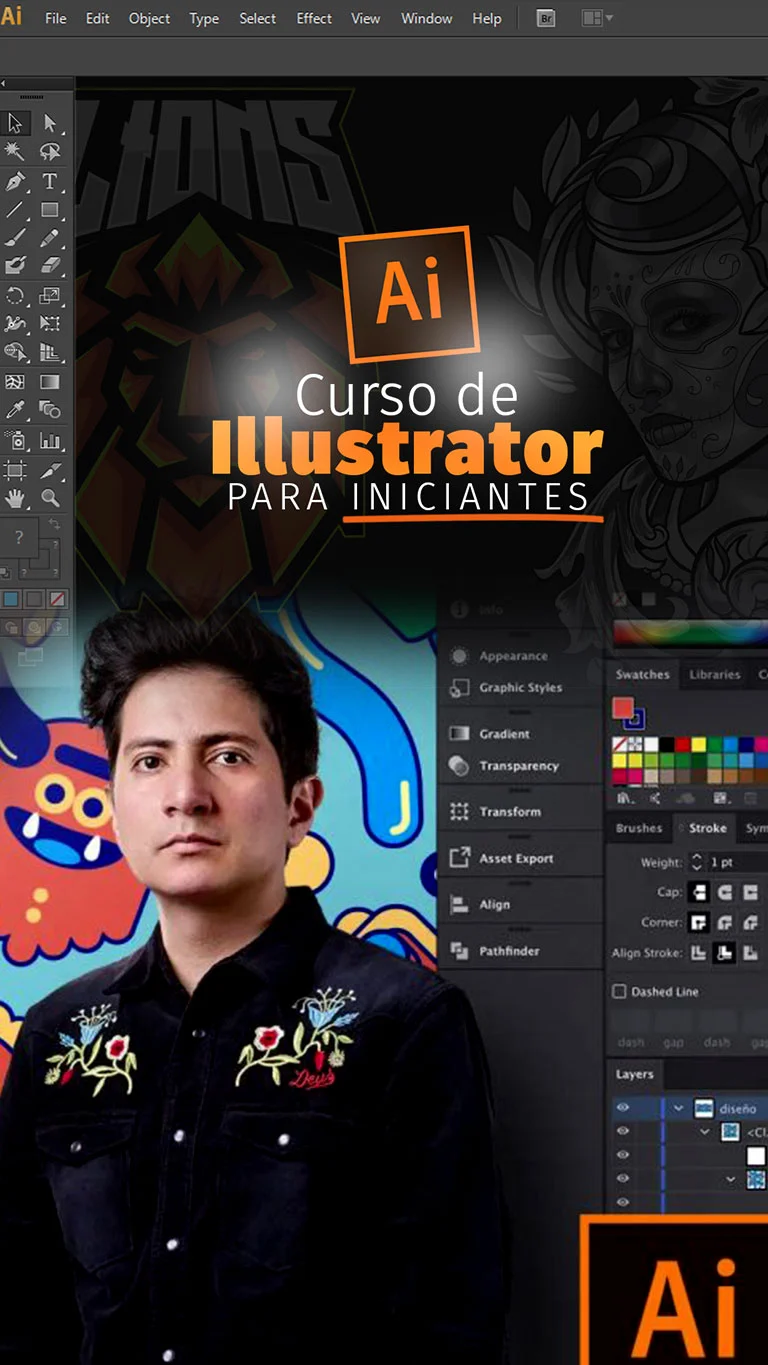The image size is (768, 1365).
Task: Hide the diseño layer with eye icon
Action: [x=623, y=1108]
